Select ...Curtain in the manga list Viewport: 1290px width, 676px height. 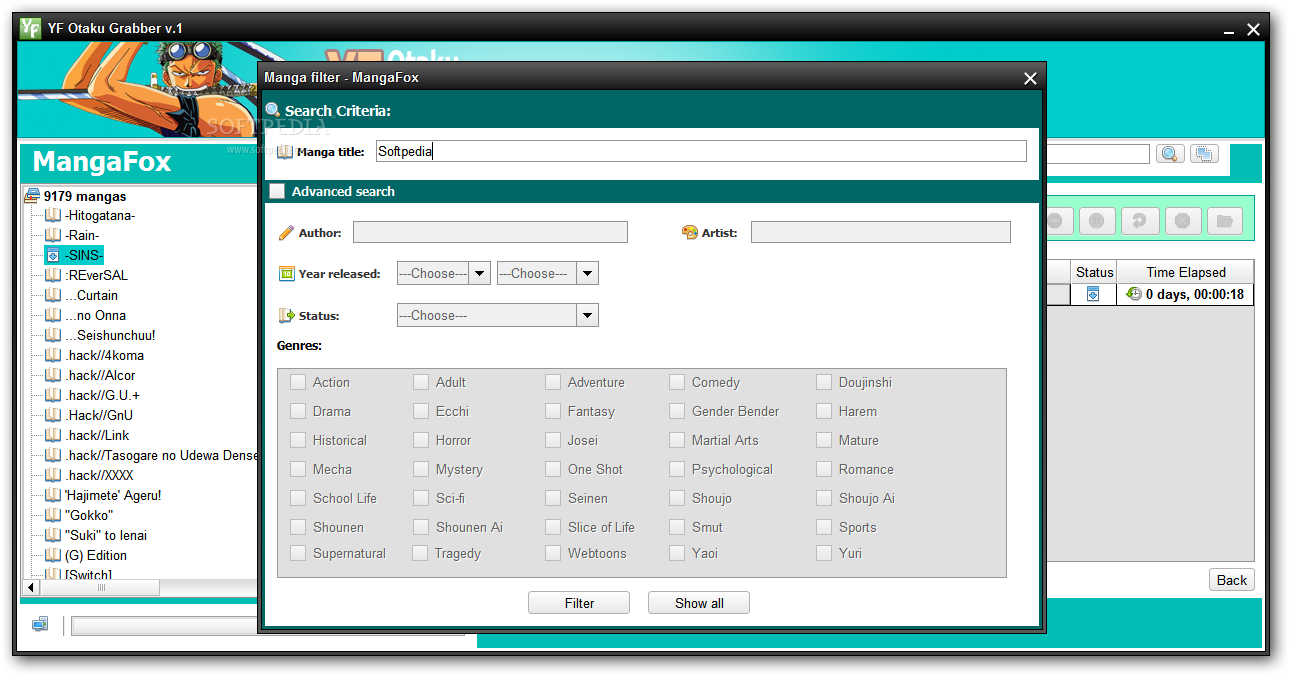click(x=91, y=295)
